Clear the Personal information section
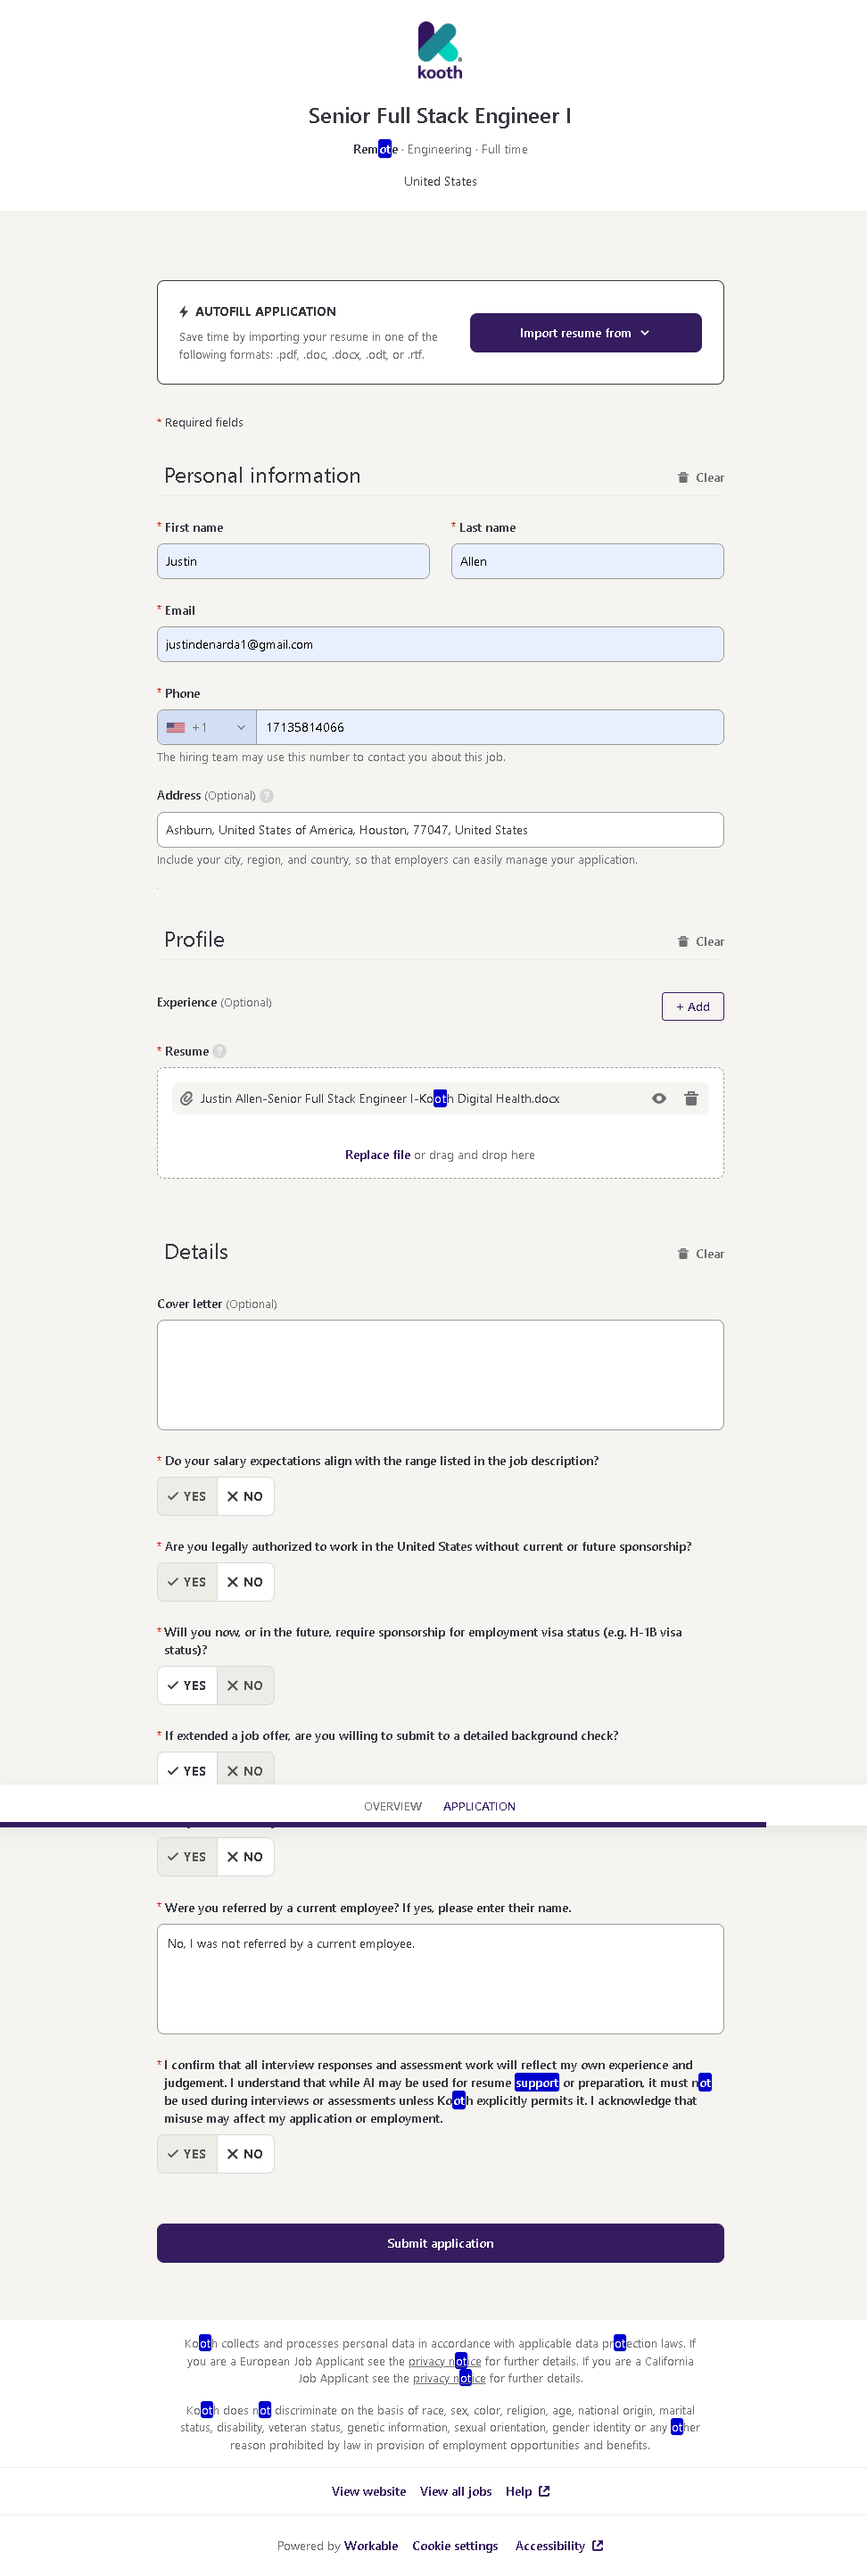The width and height of the screenshot is (867, 2576). 701,478
